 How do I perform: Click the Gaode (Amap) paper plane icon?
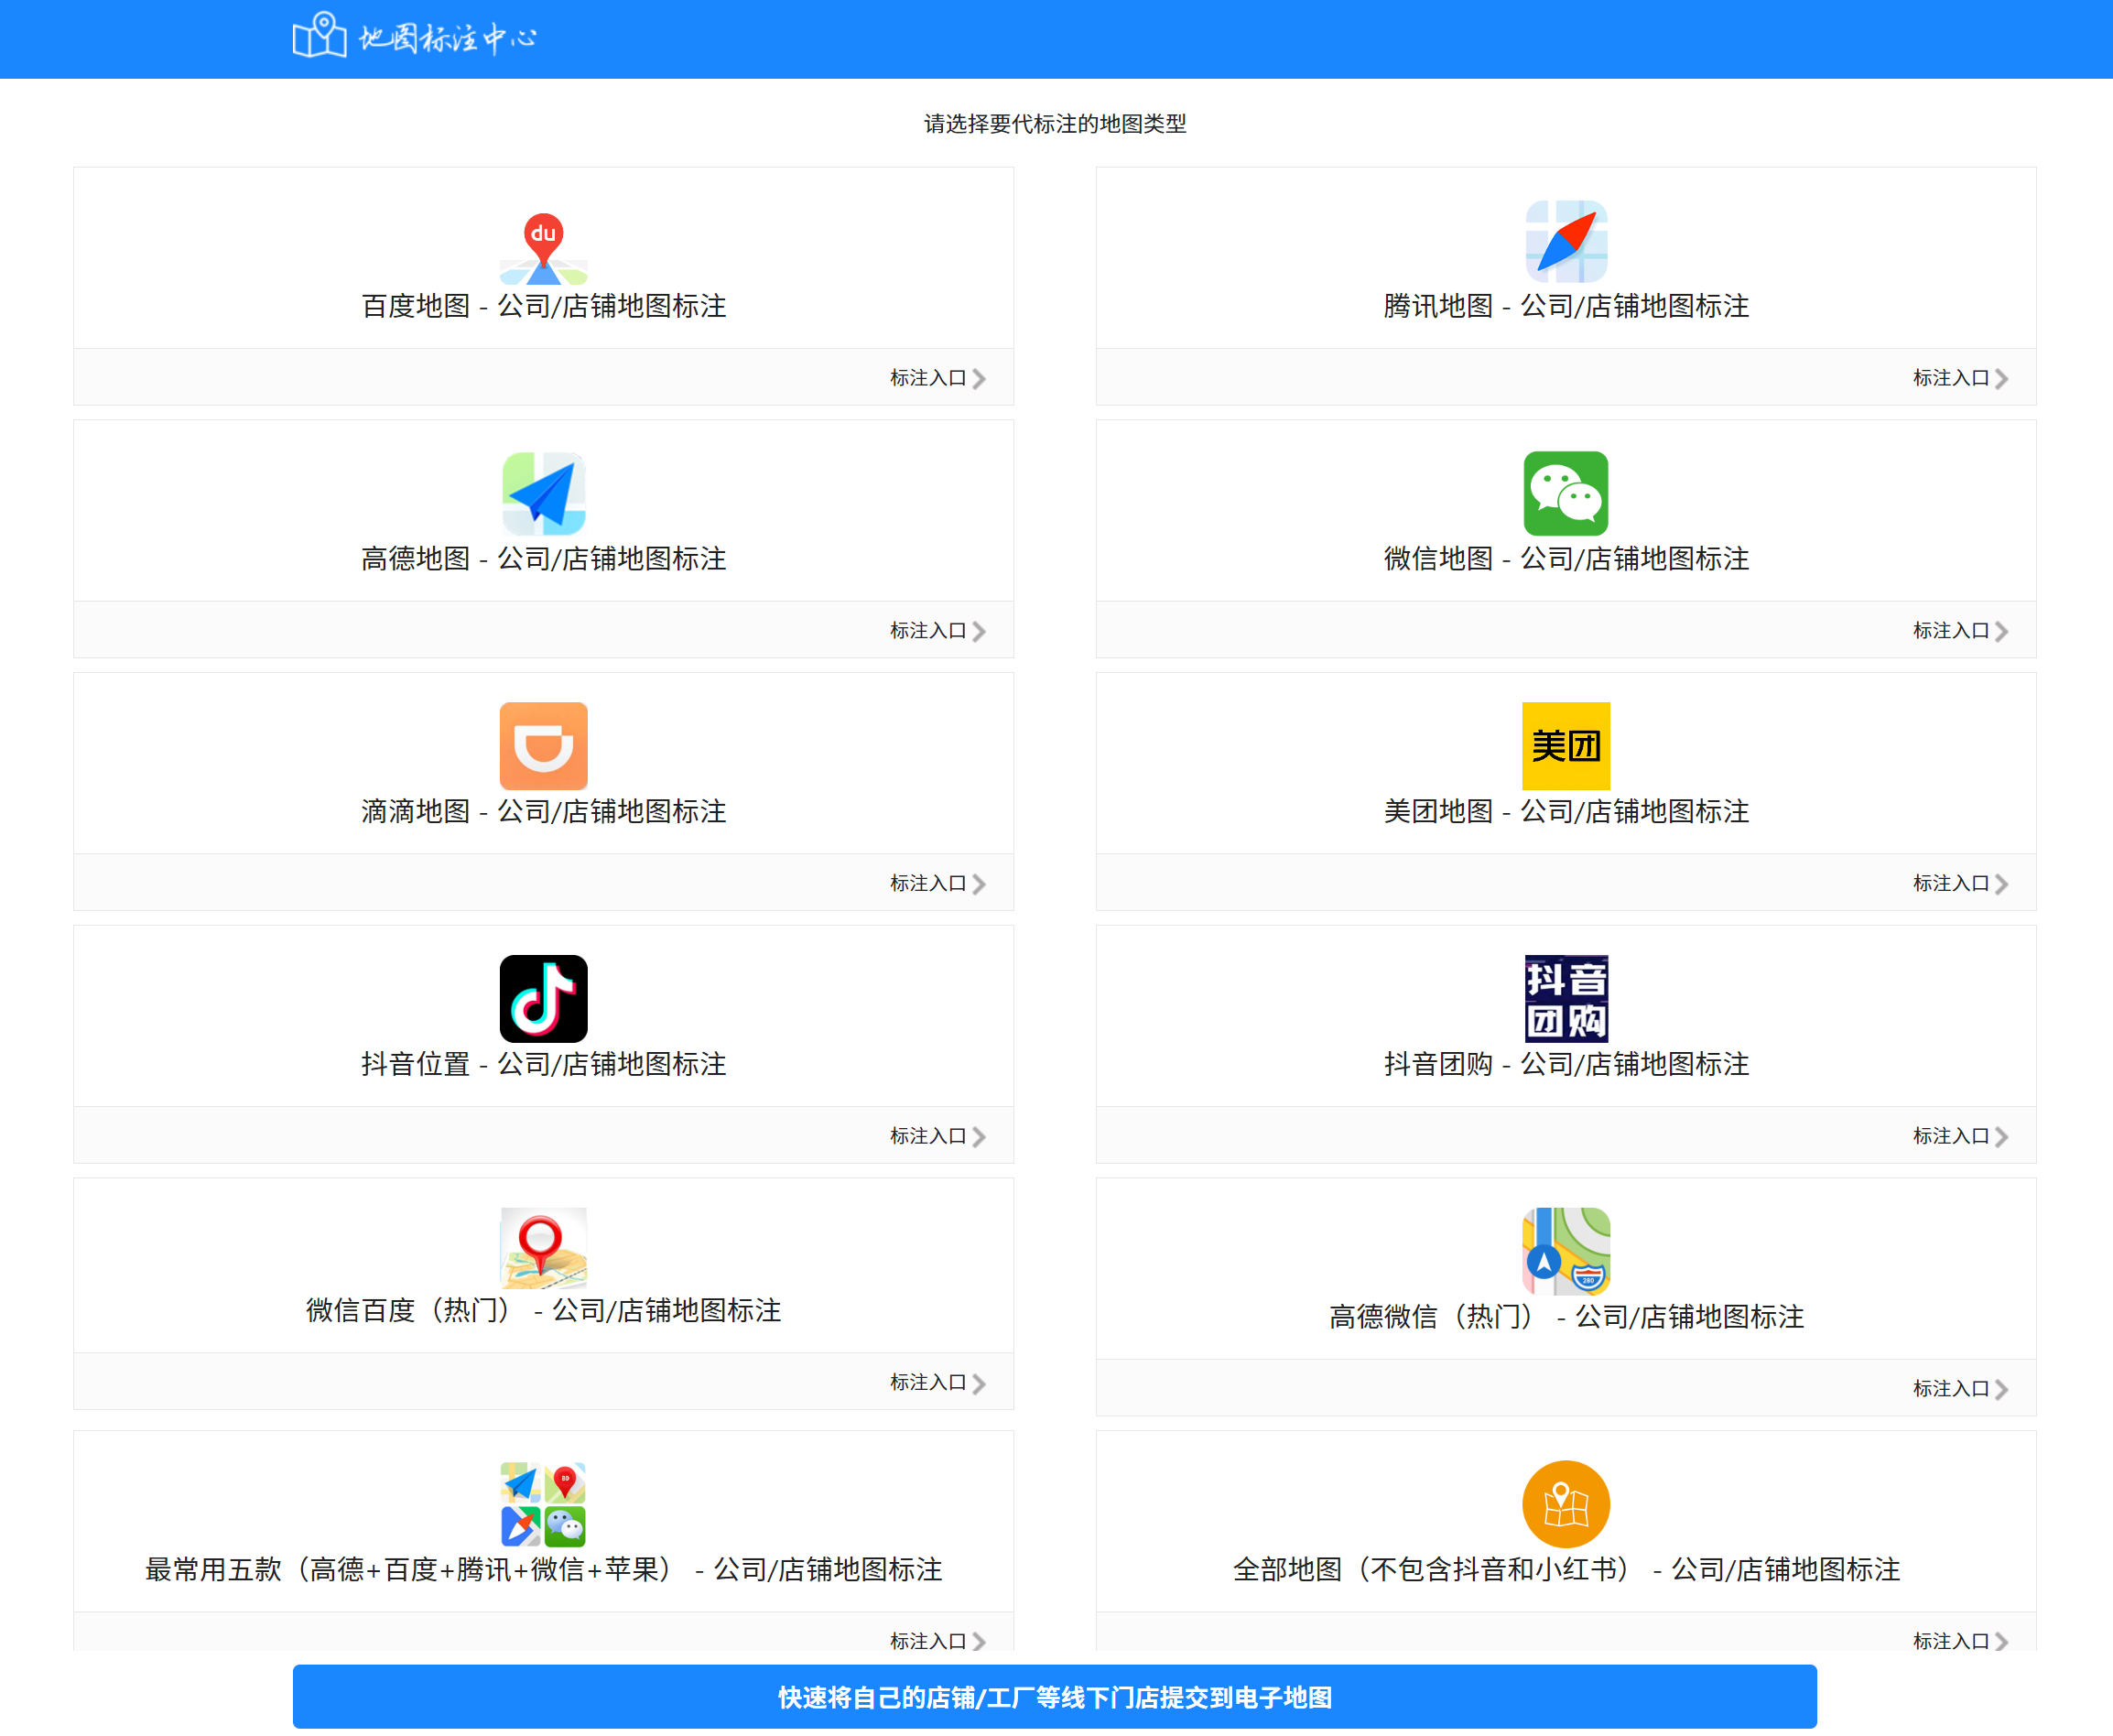pos(543,494)
